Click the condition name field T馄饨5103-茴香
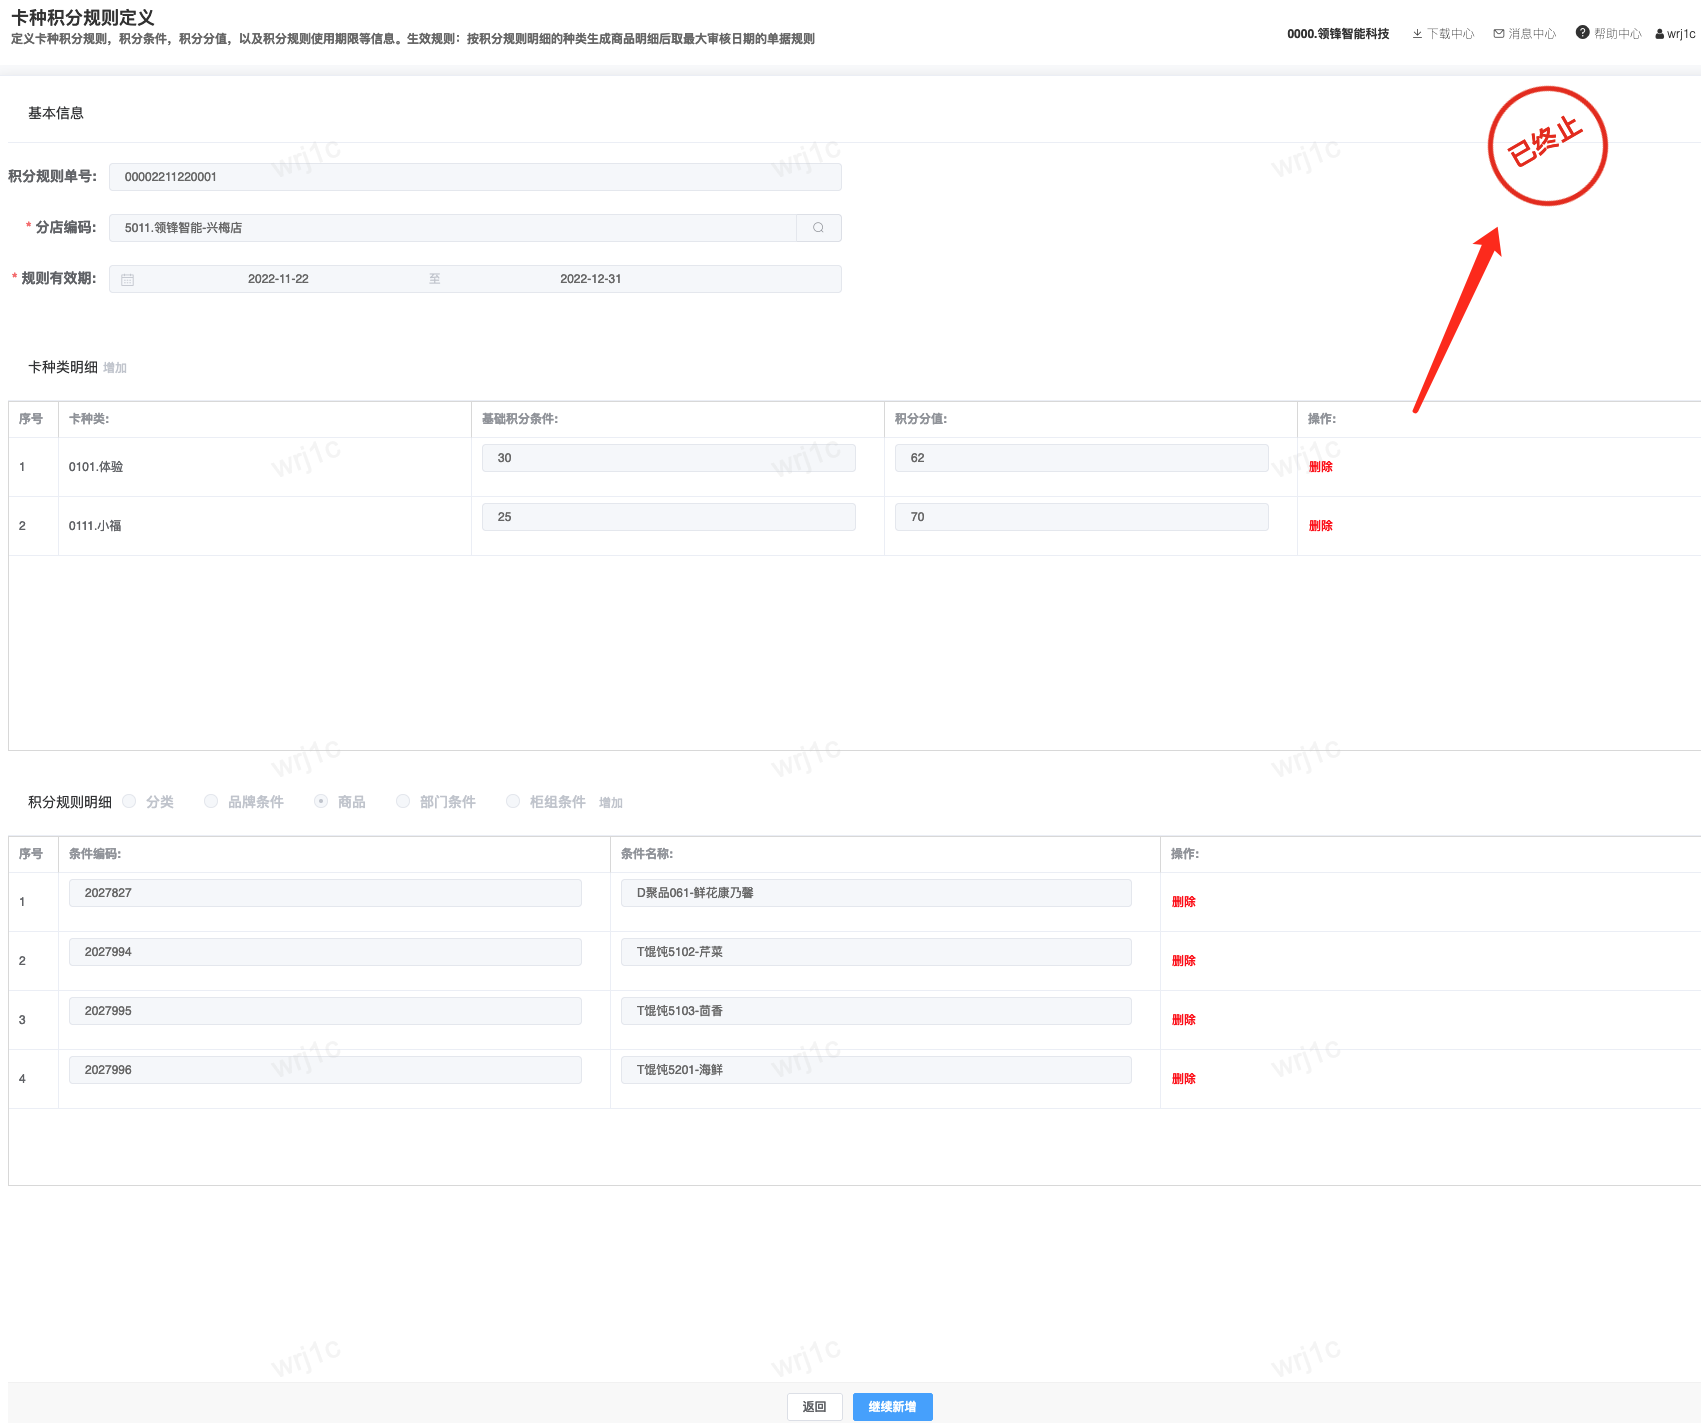The image size is (1701, 1423). [876, 1011]
